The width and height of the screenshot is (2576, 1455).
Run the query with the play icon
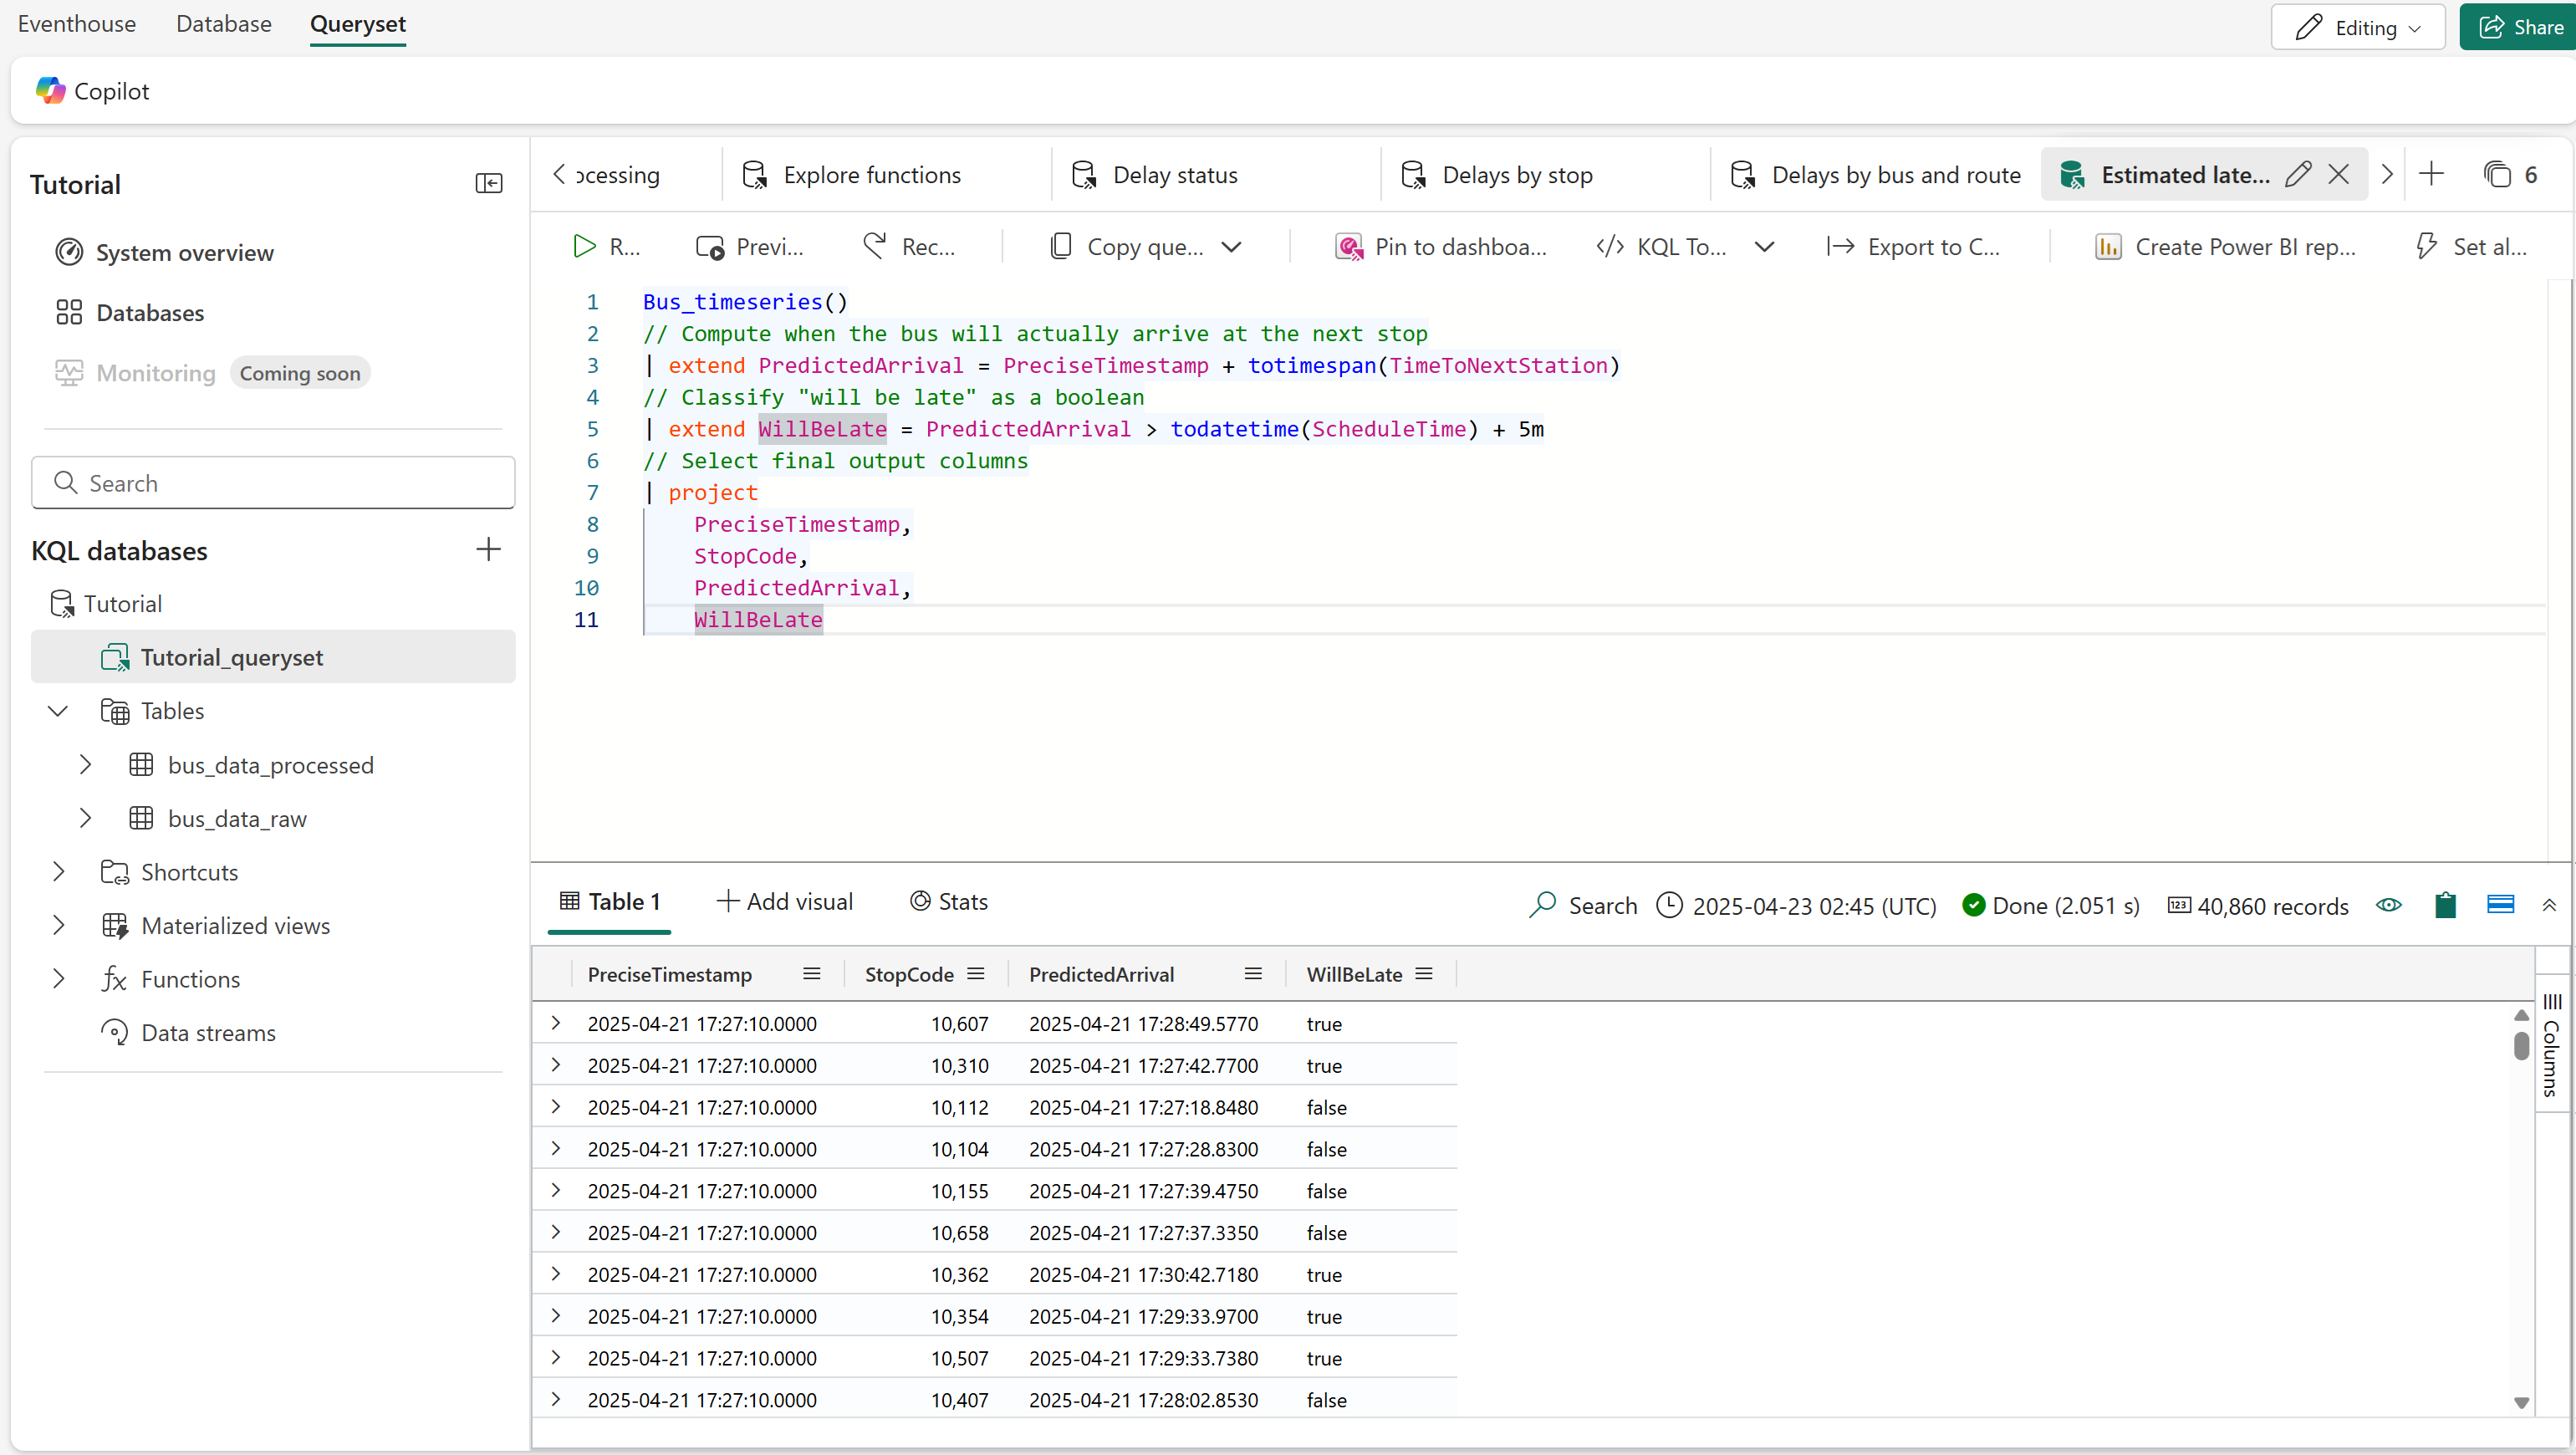click(x=584, y=247)
